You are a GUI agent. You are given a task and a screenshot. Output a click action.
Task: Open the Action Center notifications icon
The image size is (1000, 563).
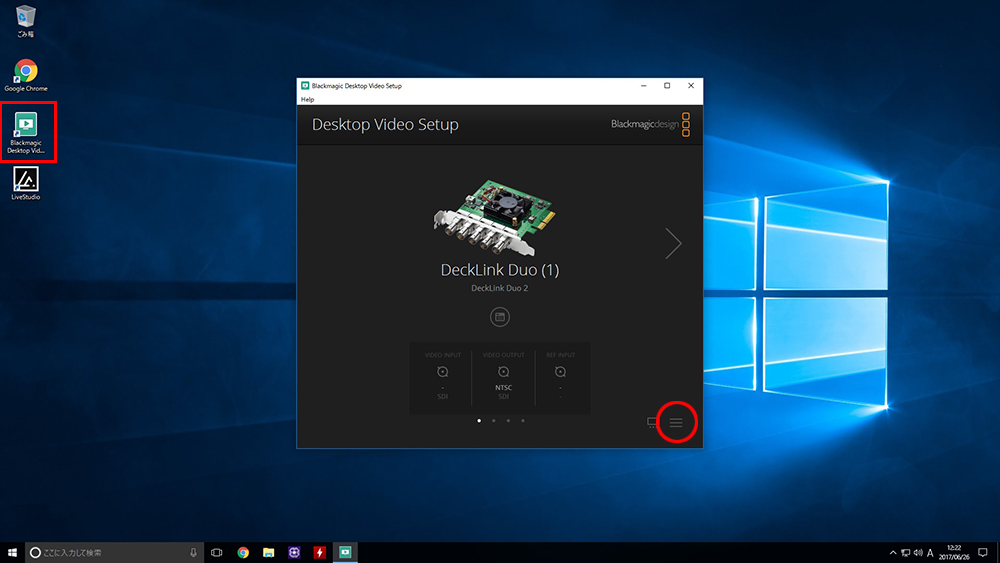click(983, 552)
